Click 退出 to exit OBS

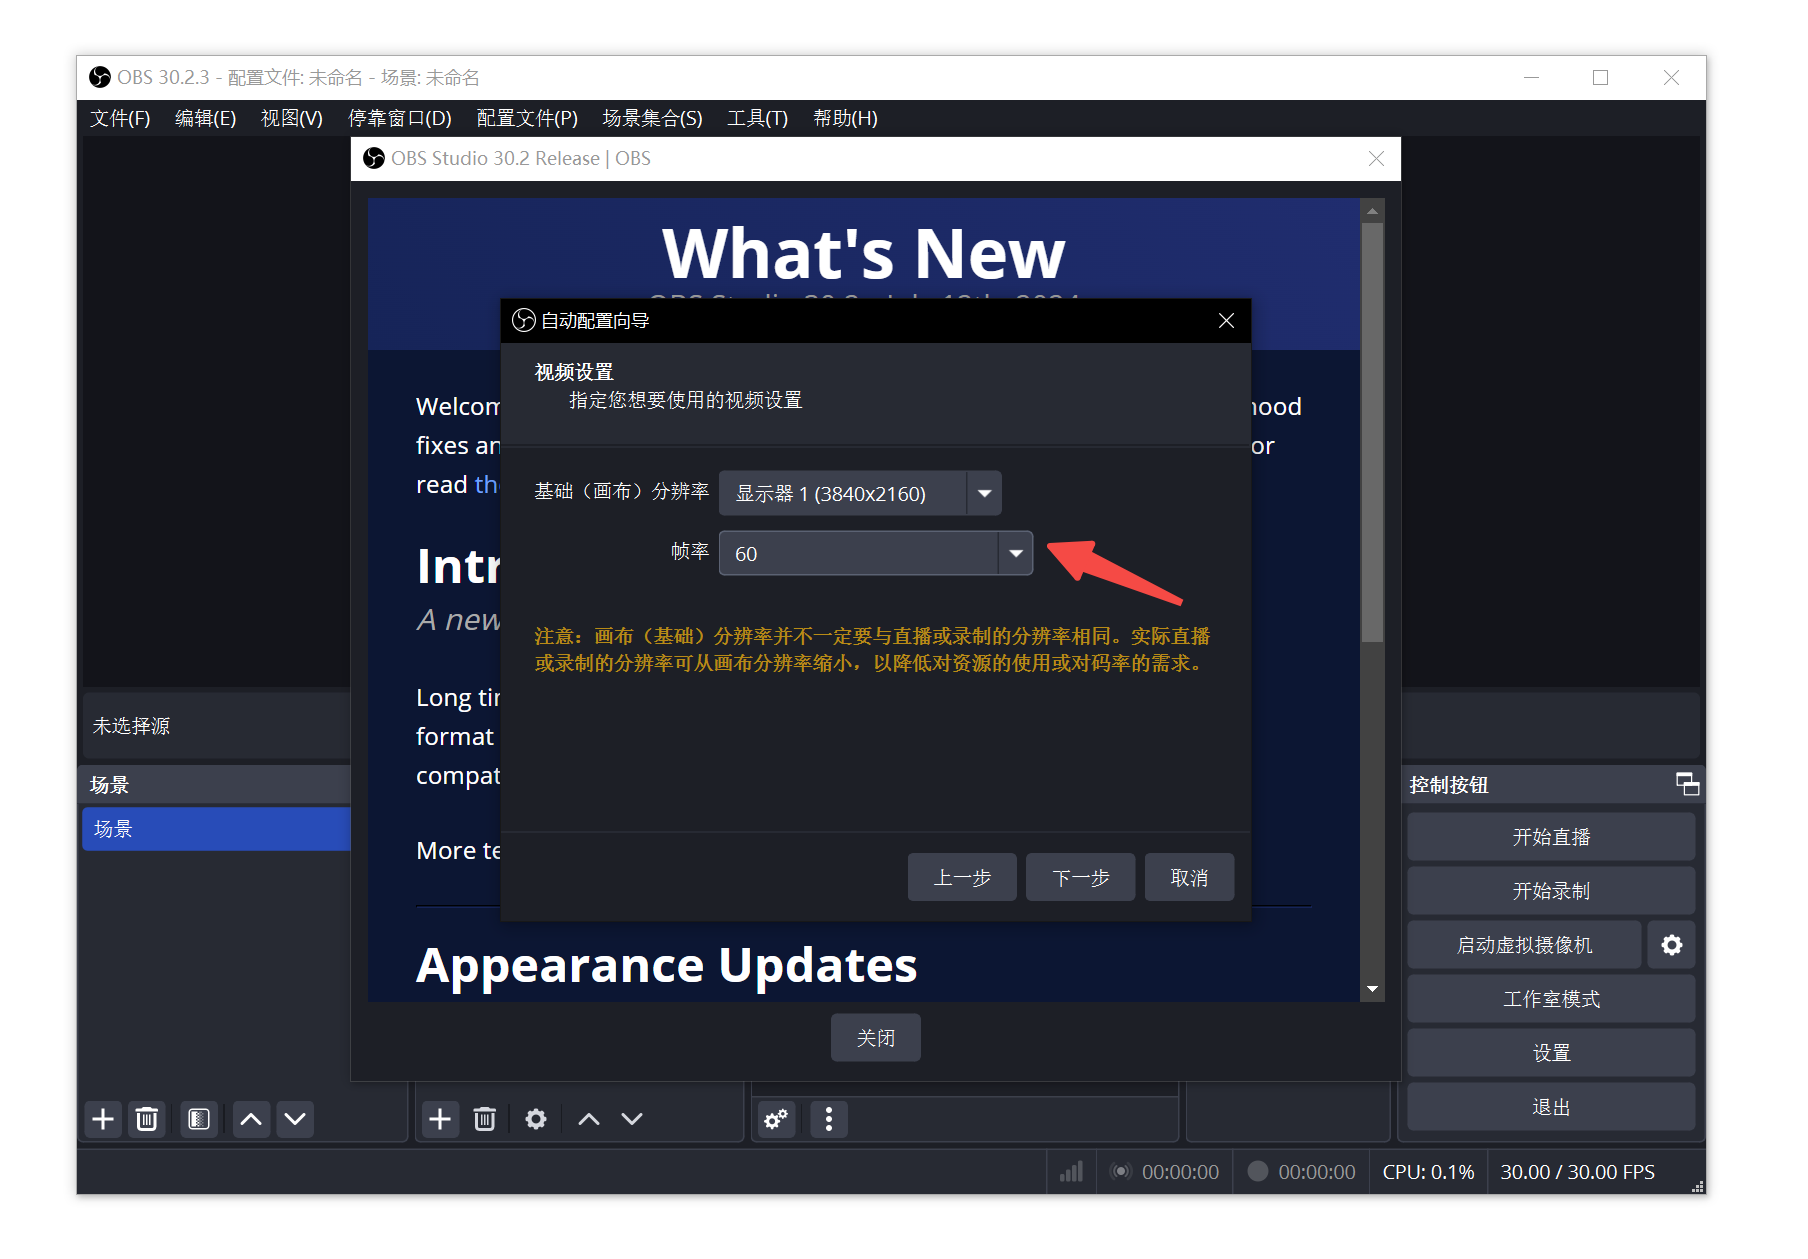pos(1551,1107)
